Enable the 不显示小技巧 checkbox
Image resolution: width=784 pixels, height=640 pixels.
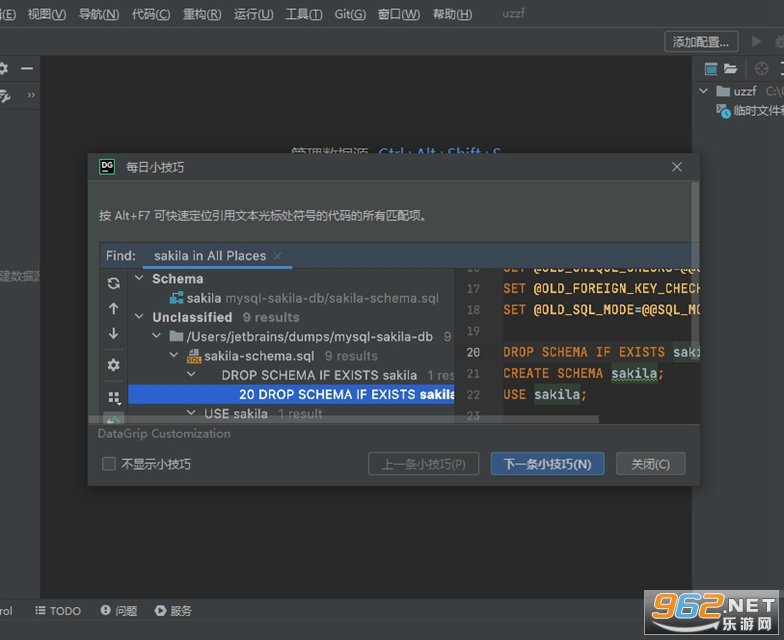tap(108, 464)
